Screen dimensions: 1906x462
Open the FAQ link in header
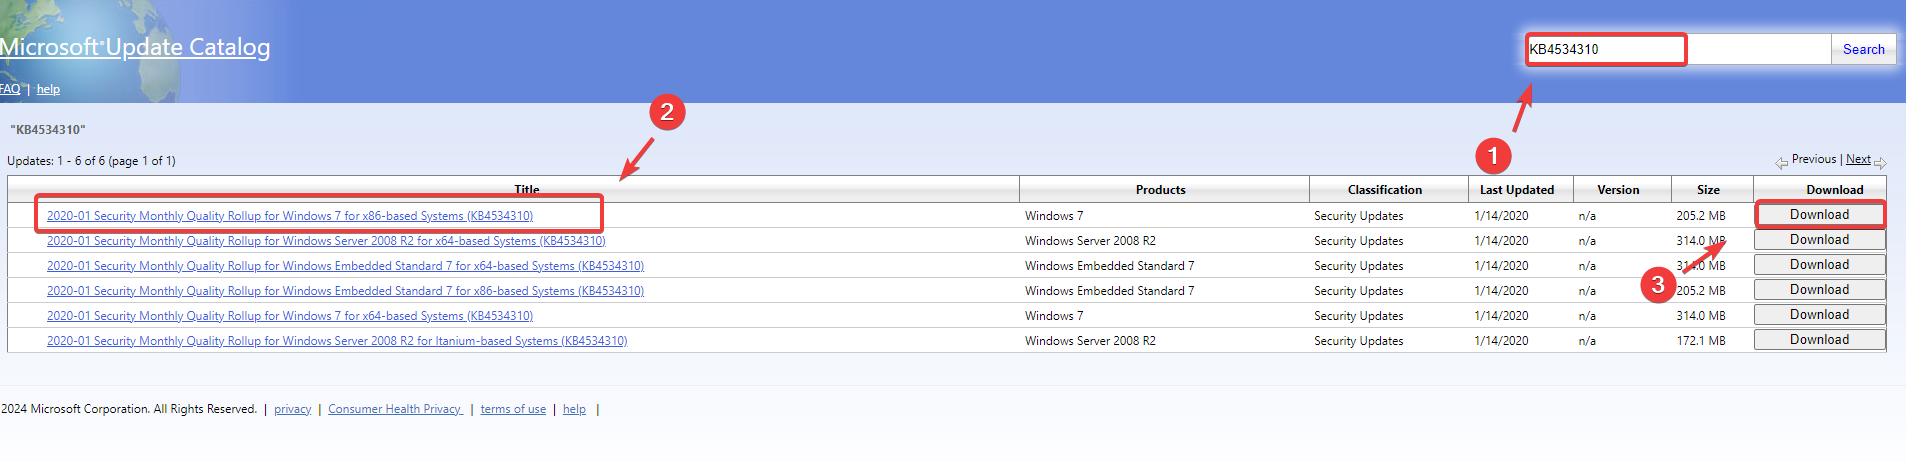click(x=10, y=89)
